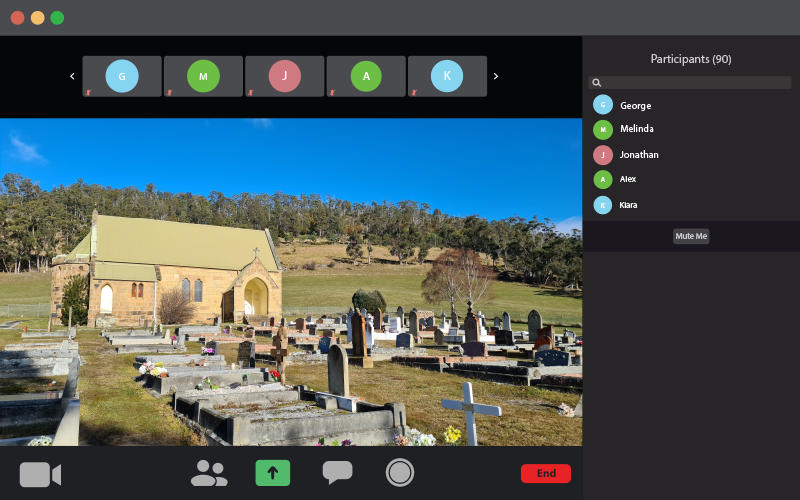Select Jonathan's video thumbnail

pos(285,77)
